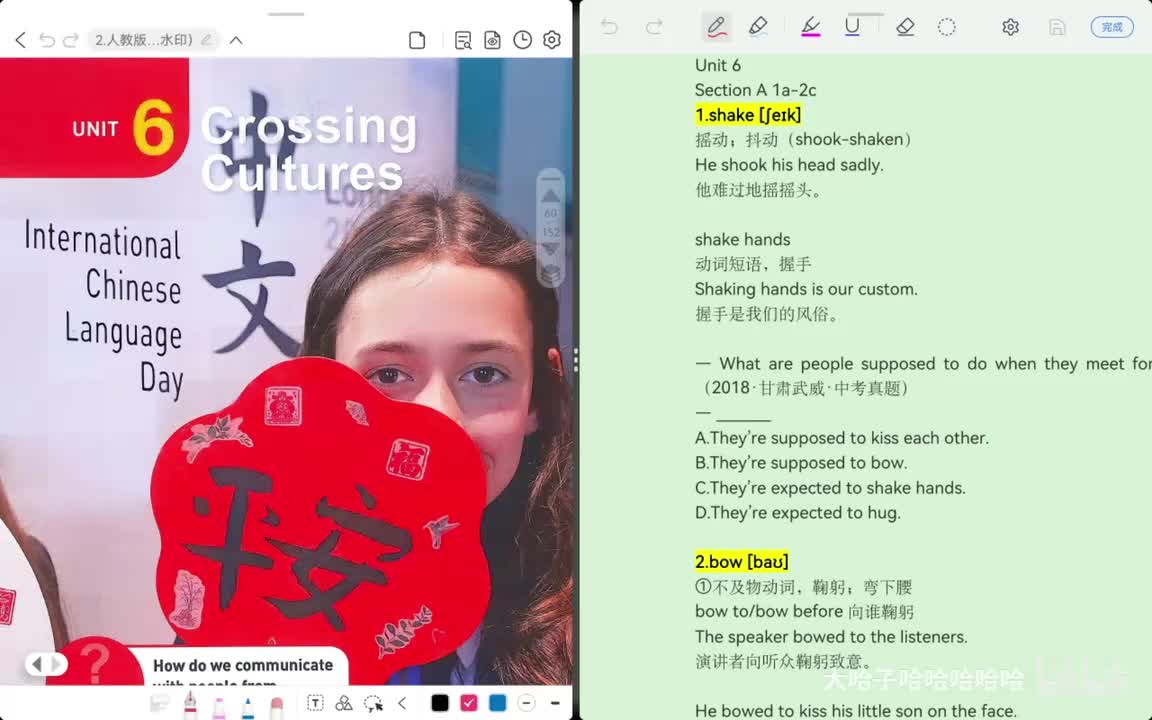Click the left-right page switch toggle
The width and height of the screenshot is (1152, 720).
point(46,664)
